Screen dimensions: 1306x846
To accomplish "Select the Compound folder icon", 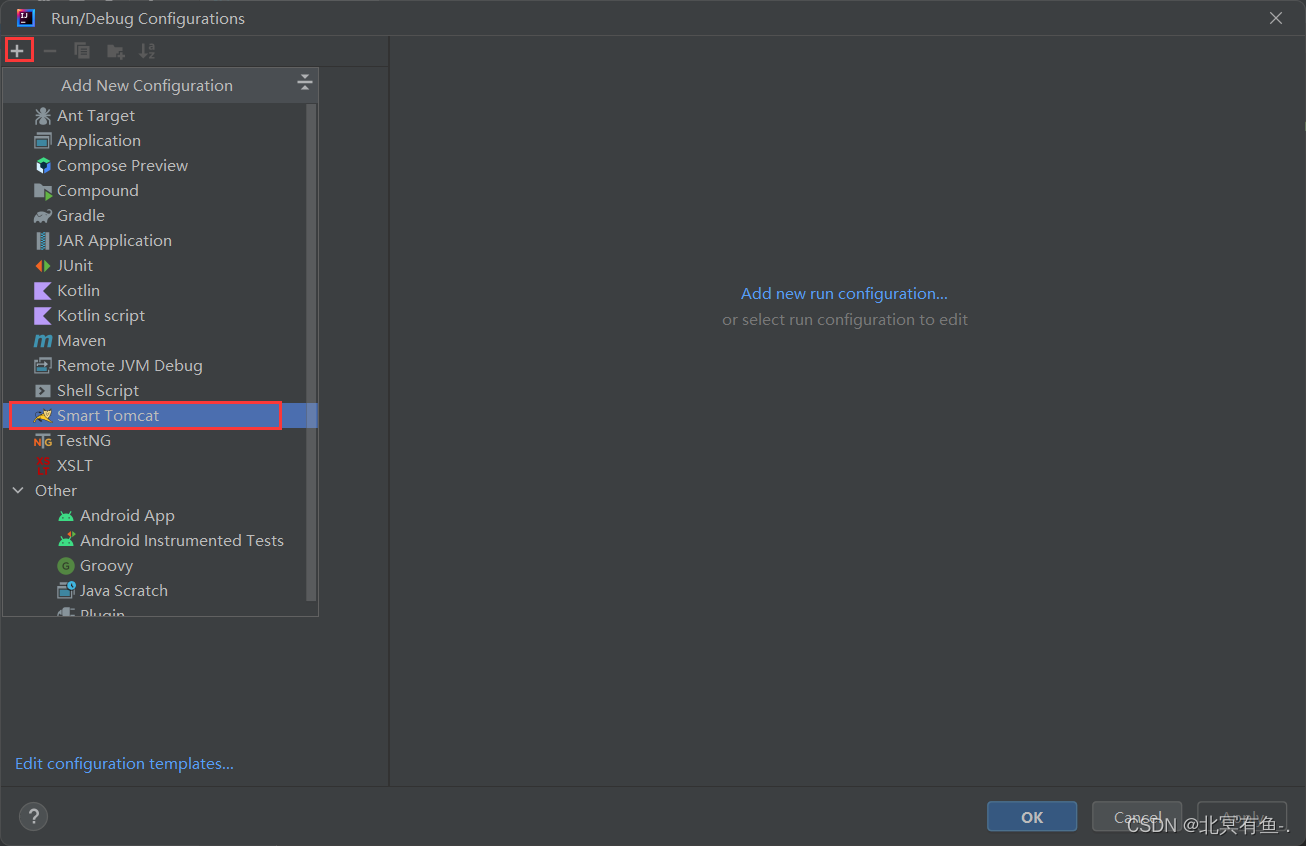I will click(x=43, y=191).
